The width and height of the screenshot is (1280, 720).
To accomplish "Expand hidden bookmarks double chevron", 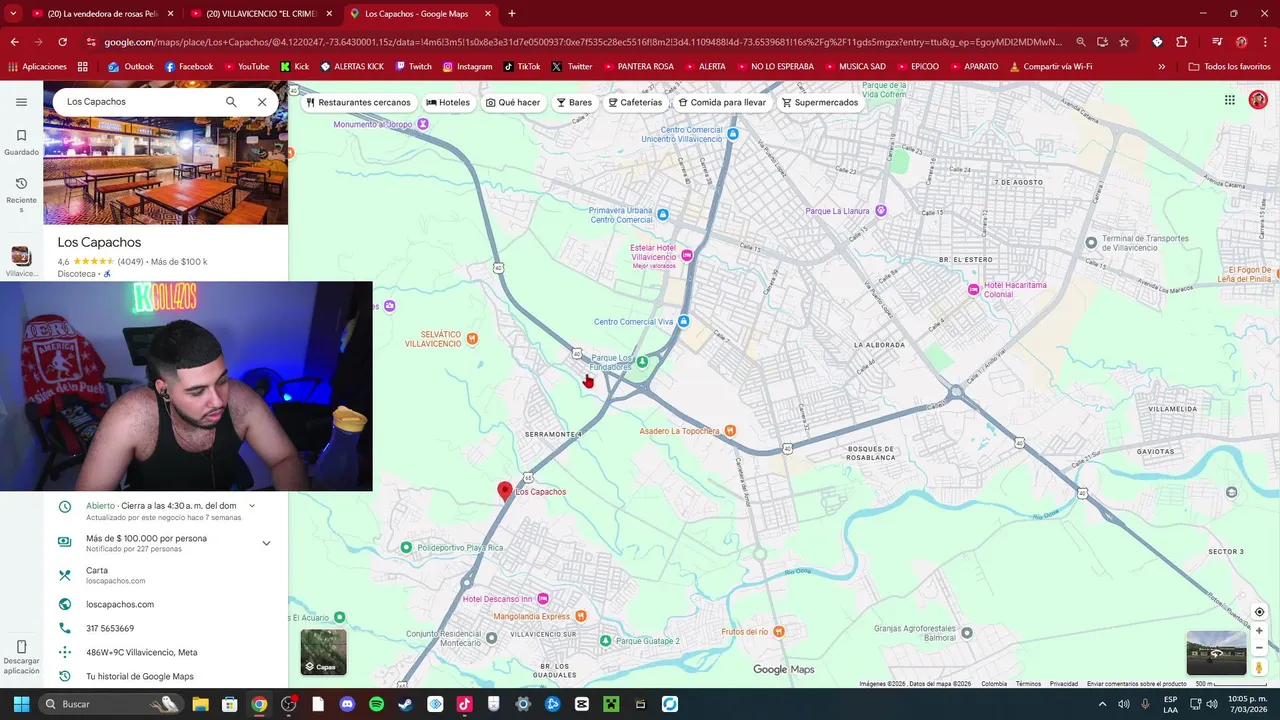I will tap(1161, 66).
